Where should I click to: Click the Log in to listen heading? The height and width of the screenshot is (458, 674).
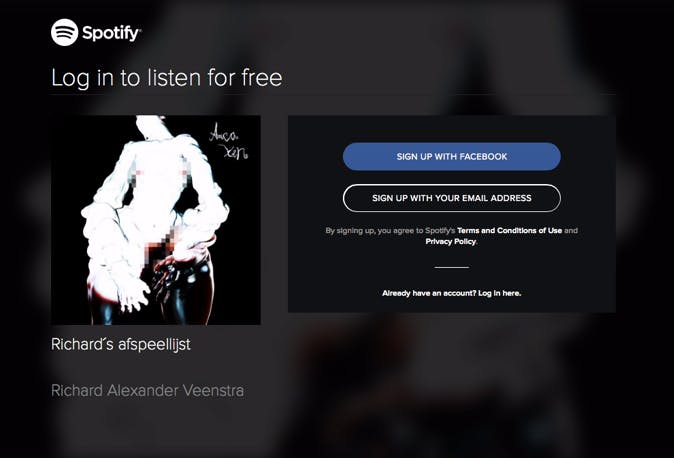(167, 78)
